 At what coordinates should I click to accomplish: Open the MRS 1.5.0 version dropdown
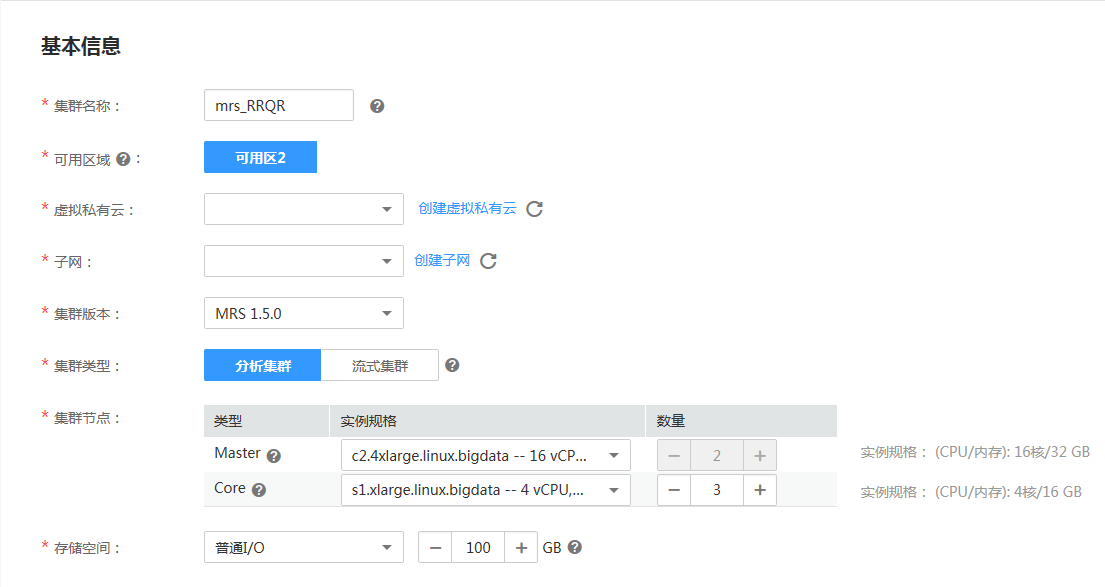[x=304, y=313]
